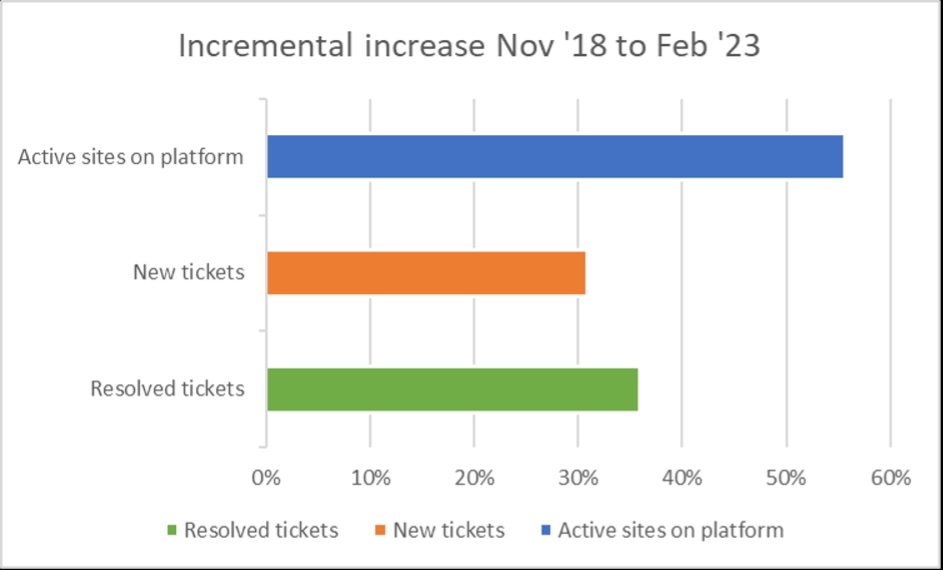This screenshot has width=943, height=570.
Task: Select the Active sites on platform legend text
Action: pyautogui.click(x=671, y=530)
